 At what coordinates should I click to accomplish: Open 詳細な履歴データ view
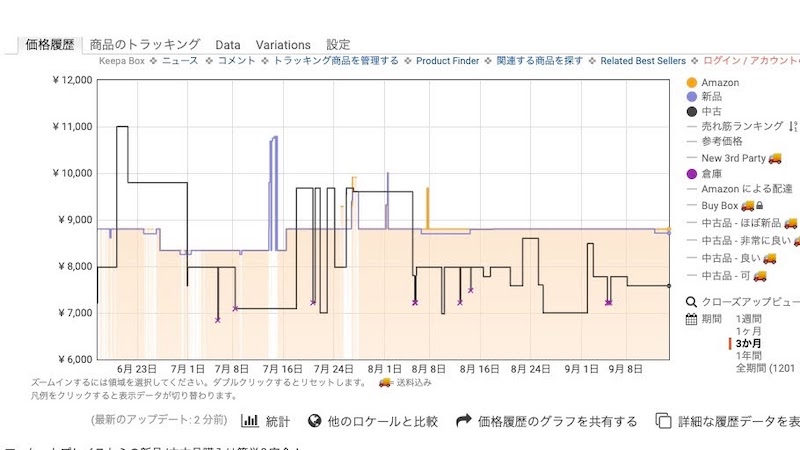click(x=739, y=421)
